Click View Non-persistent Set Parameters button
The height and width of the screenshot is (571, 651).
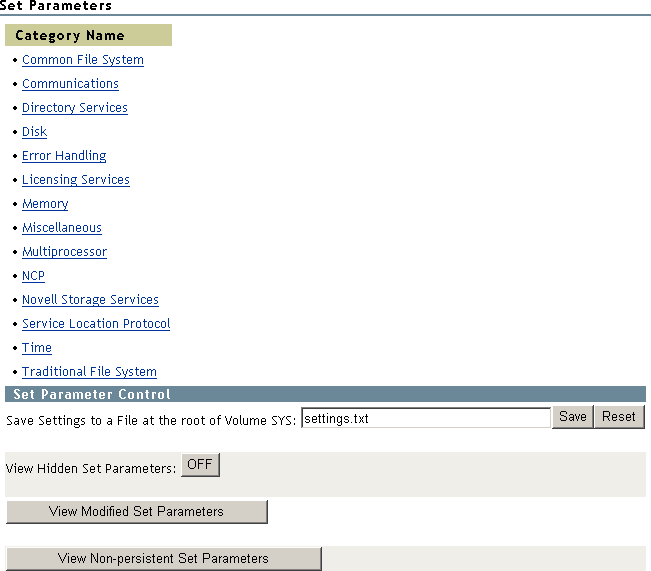coord(164,559)
